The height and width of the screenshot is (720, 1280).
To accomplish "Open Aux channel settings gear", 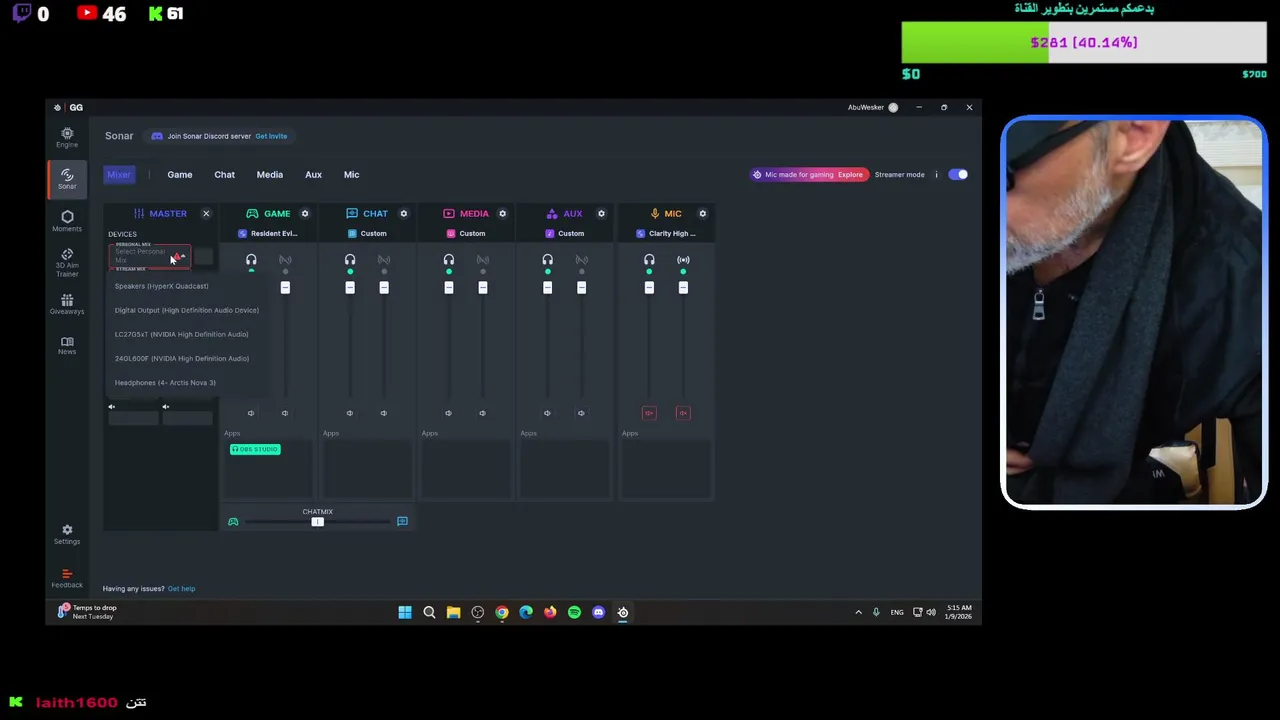I will pos(601,213).
